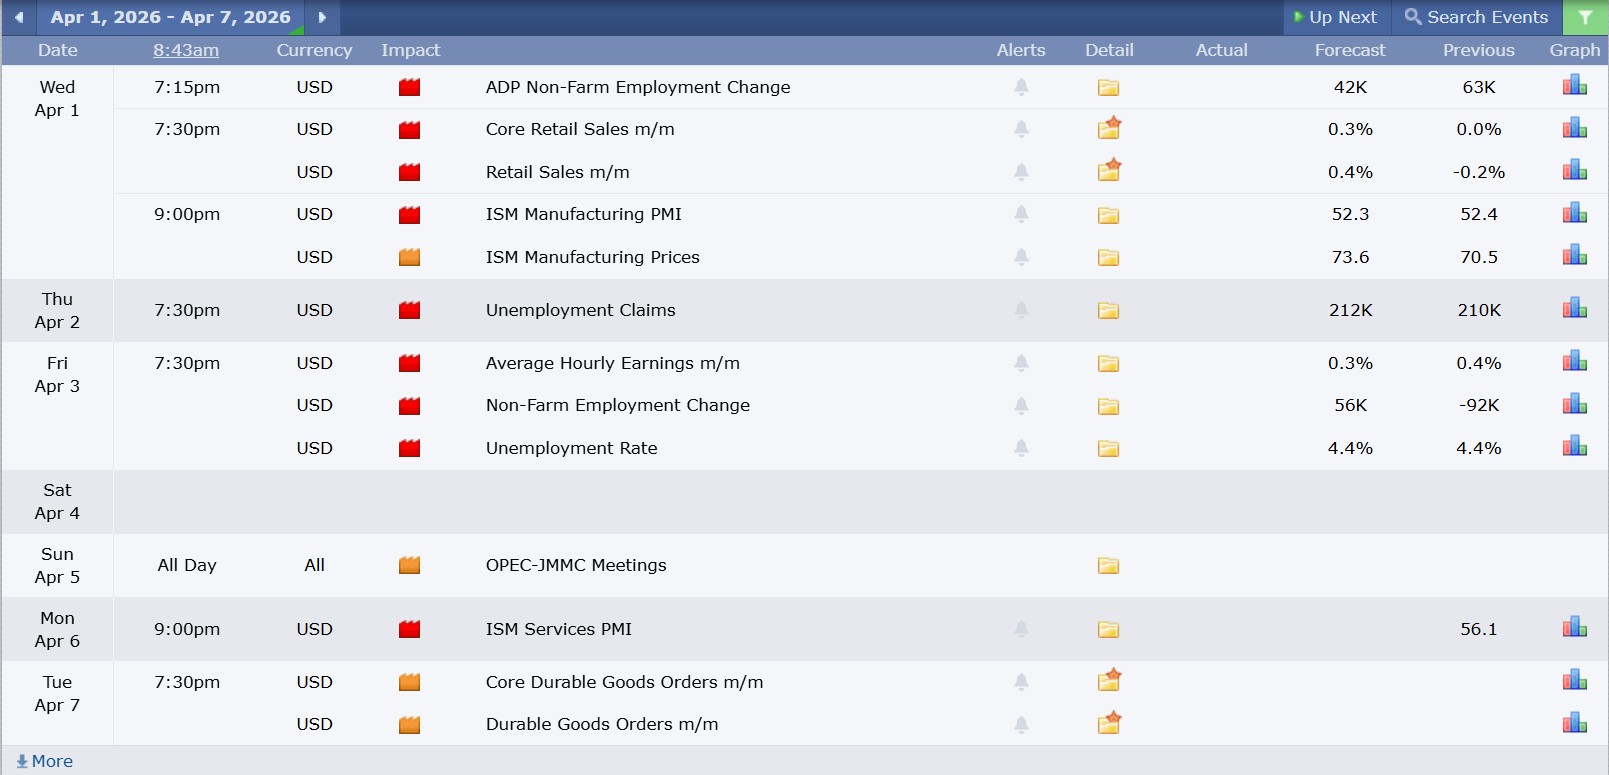This screenshot has width=1609, height=775.
Task: Toggle alert bell for Non-Farm Employment Change
Action: 1021,405
